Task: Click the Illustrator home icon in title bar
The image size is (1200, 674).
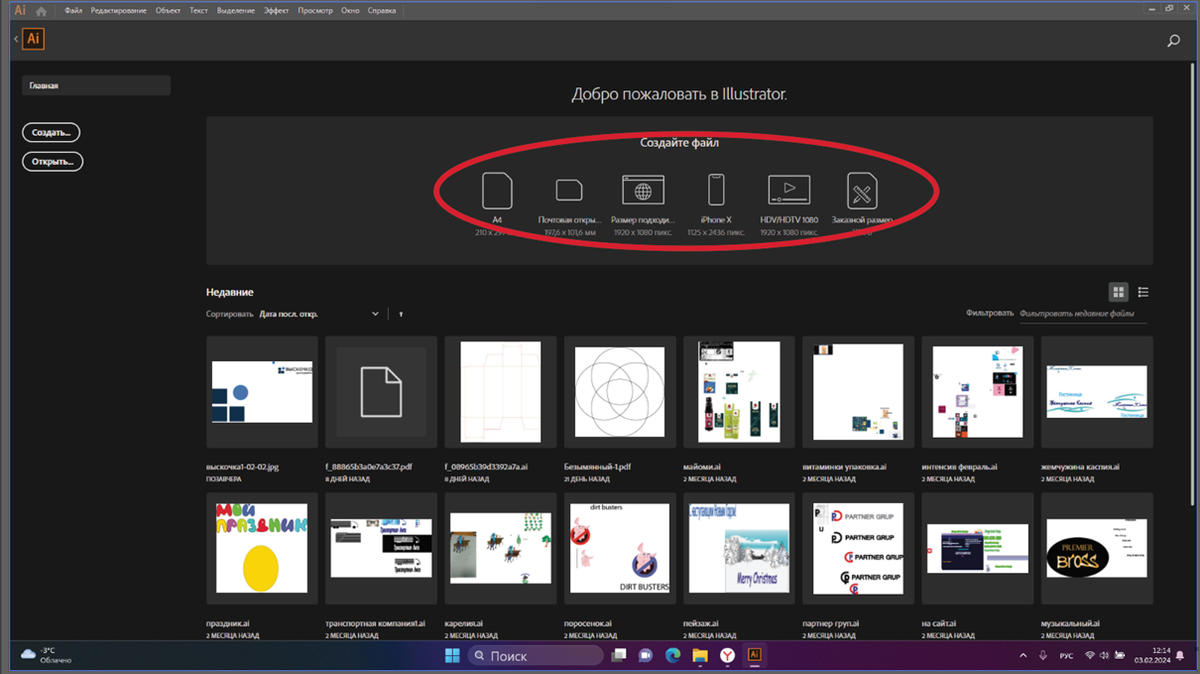Action: coord(41,10)
